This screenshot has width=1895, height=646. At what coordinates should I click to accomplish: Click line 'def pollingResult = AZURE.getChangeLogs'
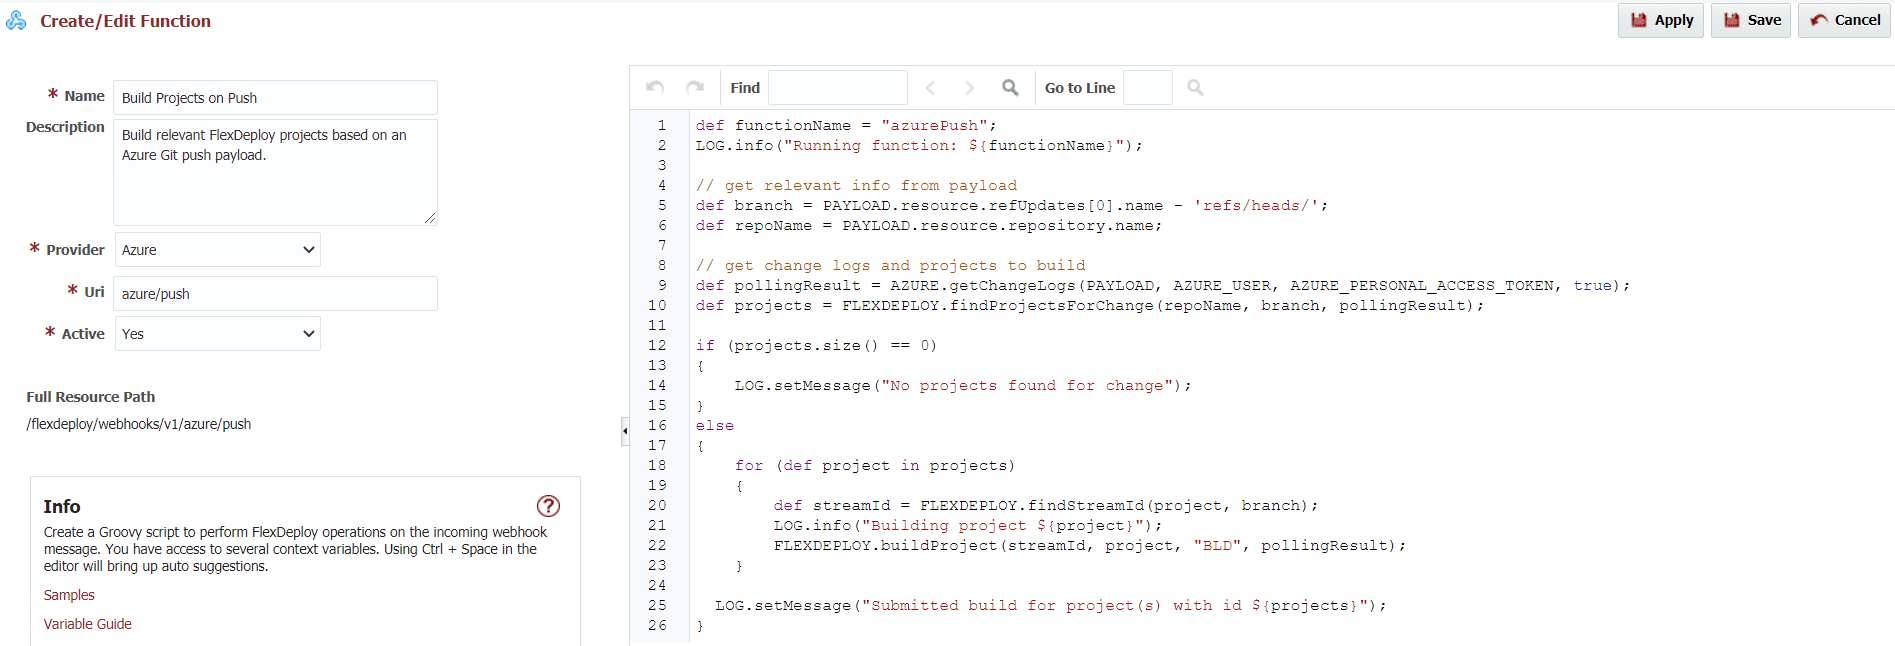1163,285
